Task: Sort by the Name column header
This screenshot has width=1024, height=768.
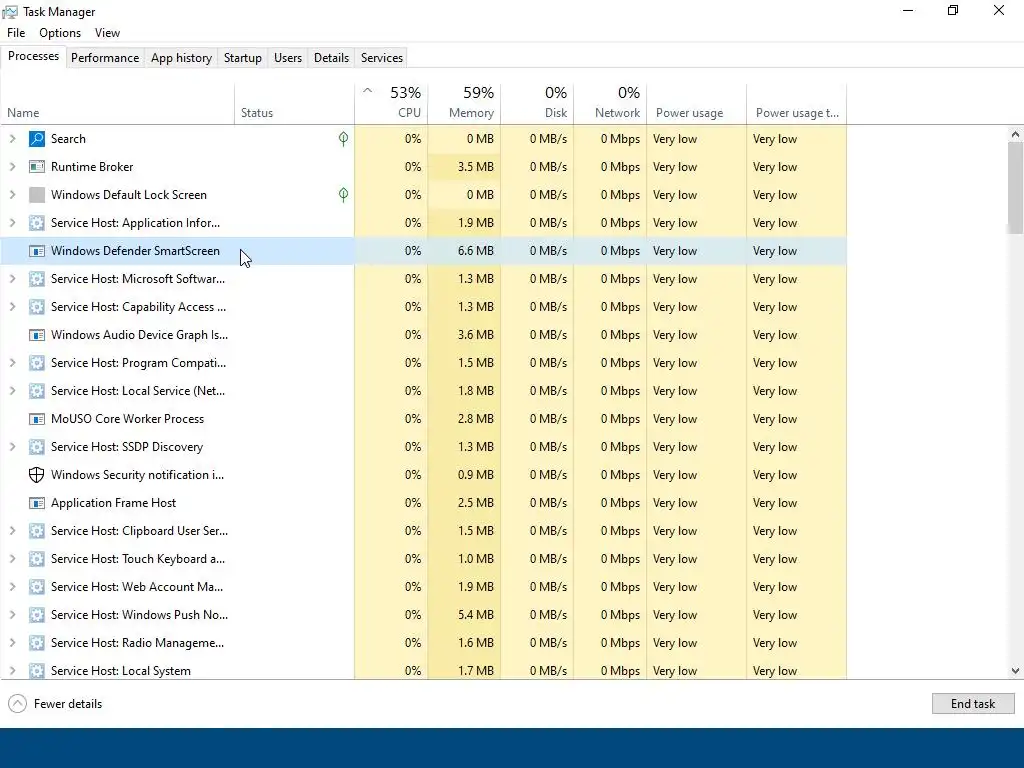Action: coord(118,104)
